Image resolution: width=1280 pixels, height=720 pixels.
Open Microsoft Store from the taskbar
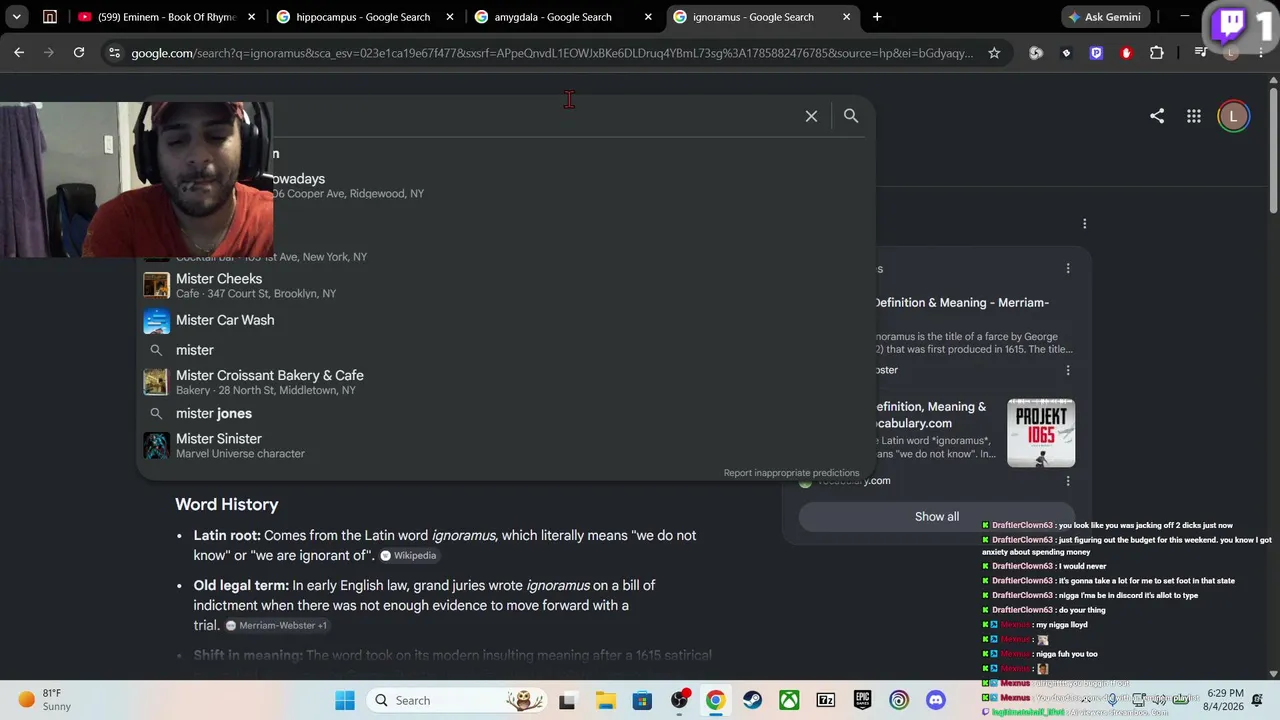[x=641, y=700]
